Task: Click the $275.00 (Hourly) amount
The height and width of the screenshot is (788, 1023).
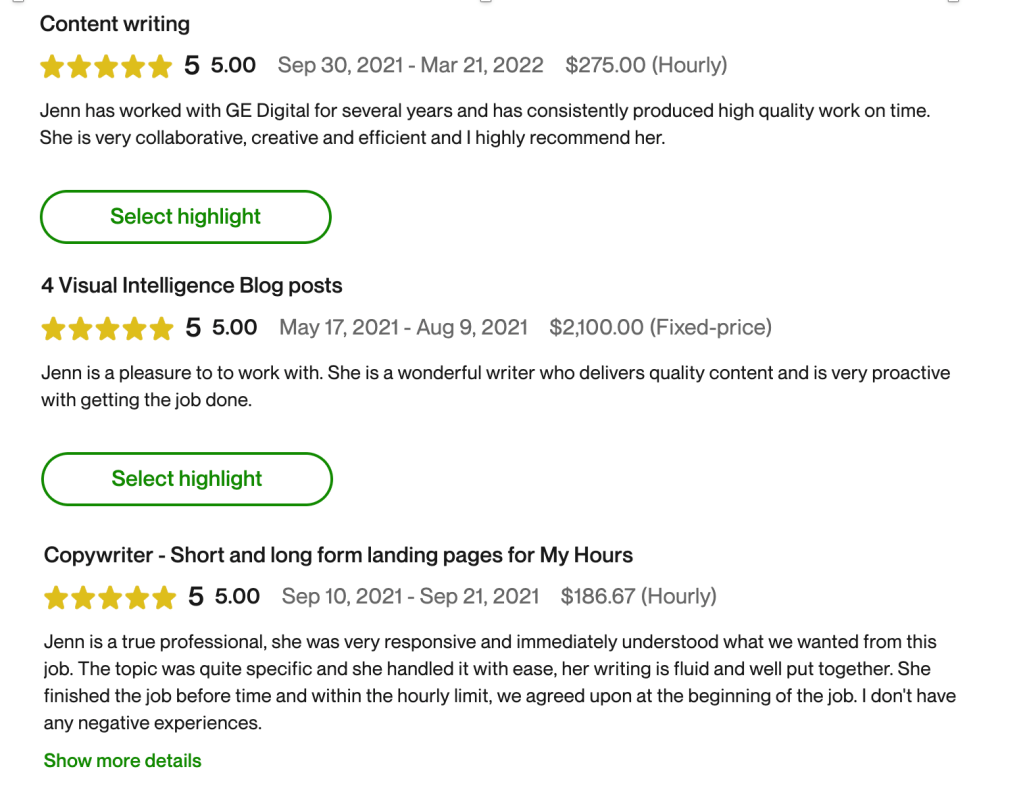Action: (x=646, y=66)
